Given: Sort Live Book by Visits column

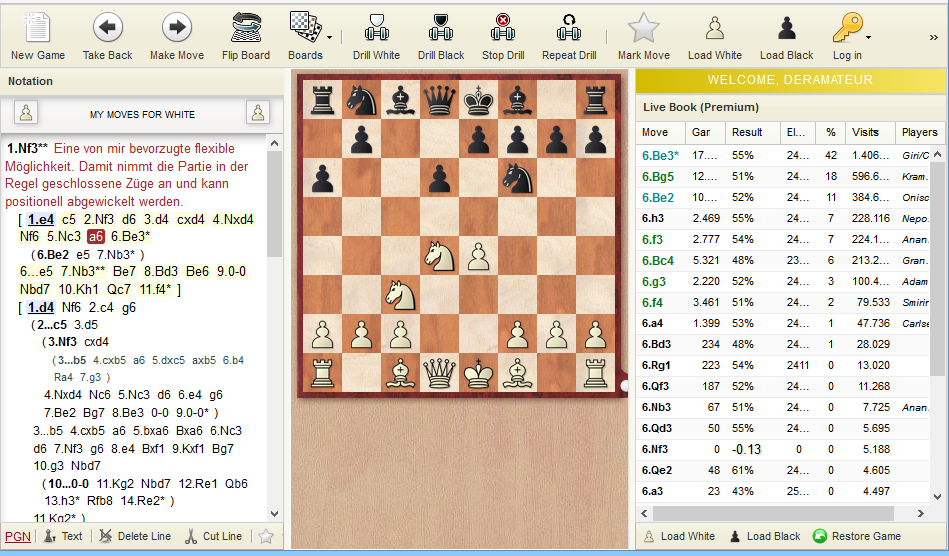Looking at the screenshot, I should (865, 132).
